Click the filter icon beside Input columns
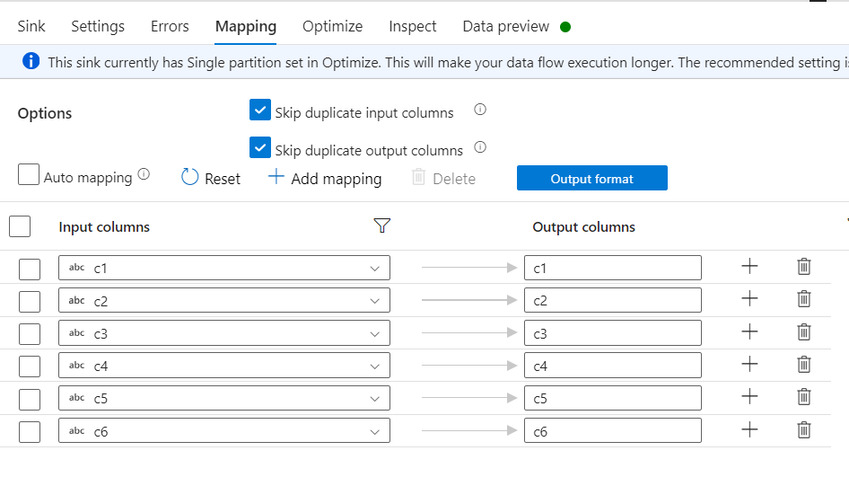849x477 pixels. 382,225
